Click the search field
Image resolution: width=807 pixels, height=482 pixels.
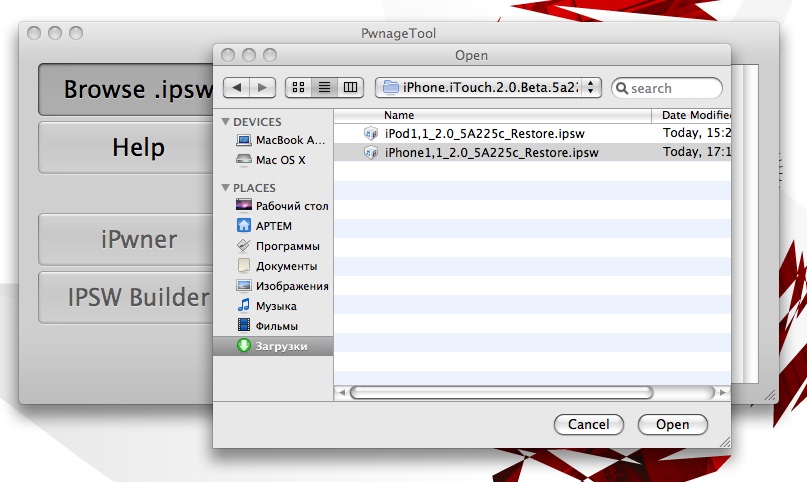tap(667, 88)
